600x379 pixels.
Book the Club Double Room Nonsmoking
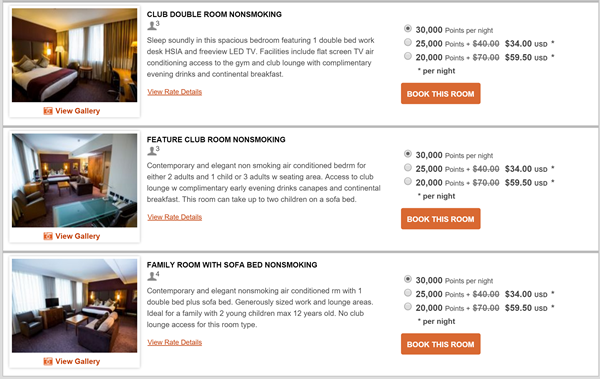tap(440, 93)
